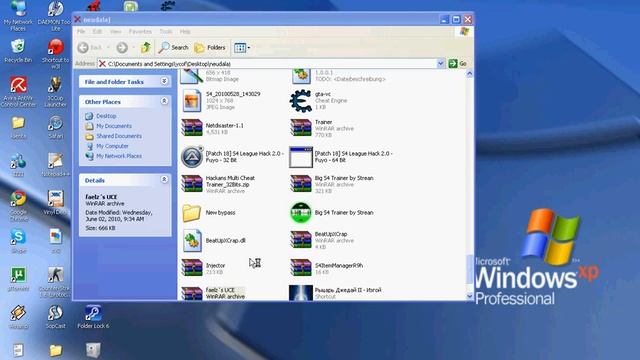Select DAEMON Tools Lite desktop icon
The height and width of the screenshot is (360, 640).
tap(56, 16)
